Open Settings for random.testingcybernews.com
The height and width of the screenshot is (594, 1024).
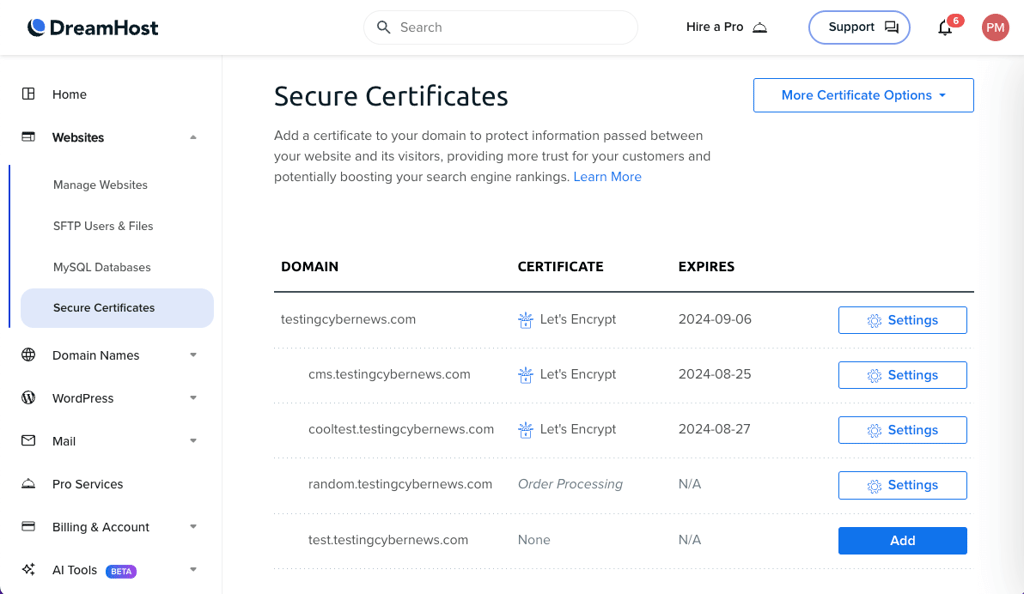coord(903,485)
